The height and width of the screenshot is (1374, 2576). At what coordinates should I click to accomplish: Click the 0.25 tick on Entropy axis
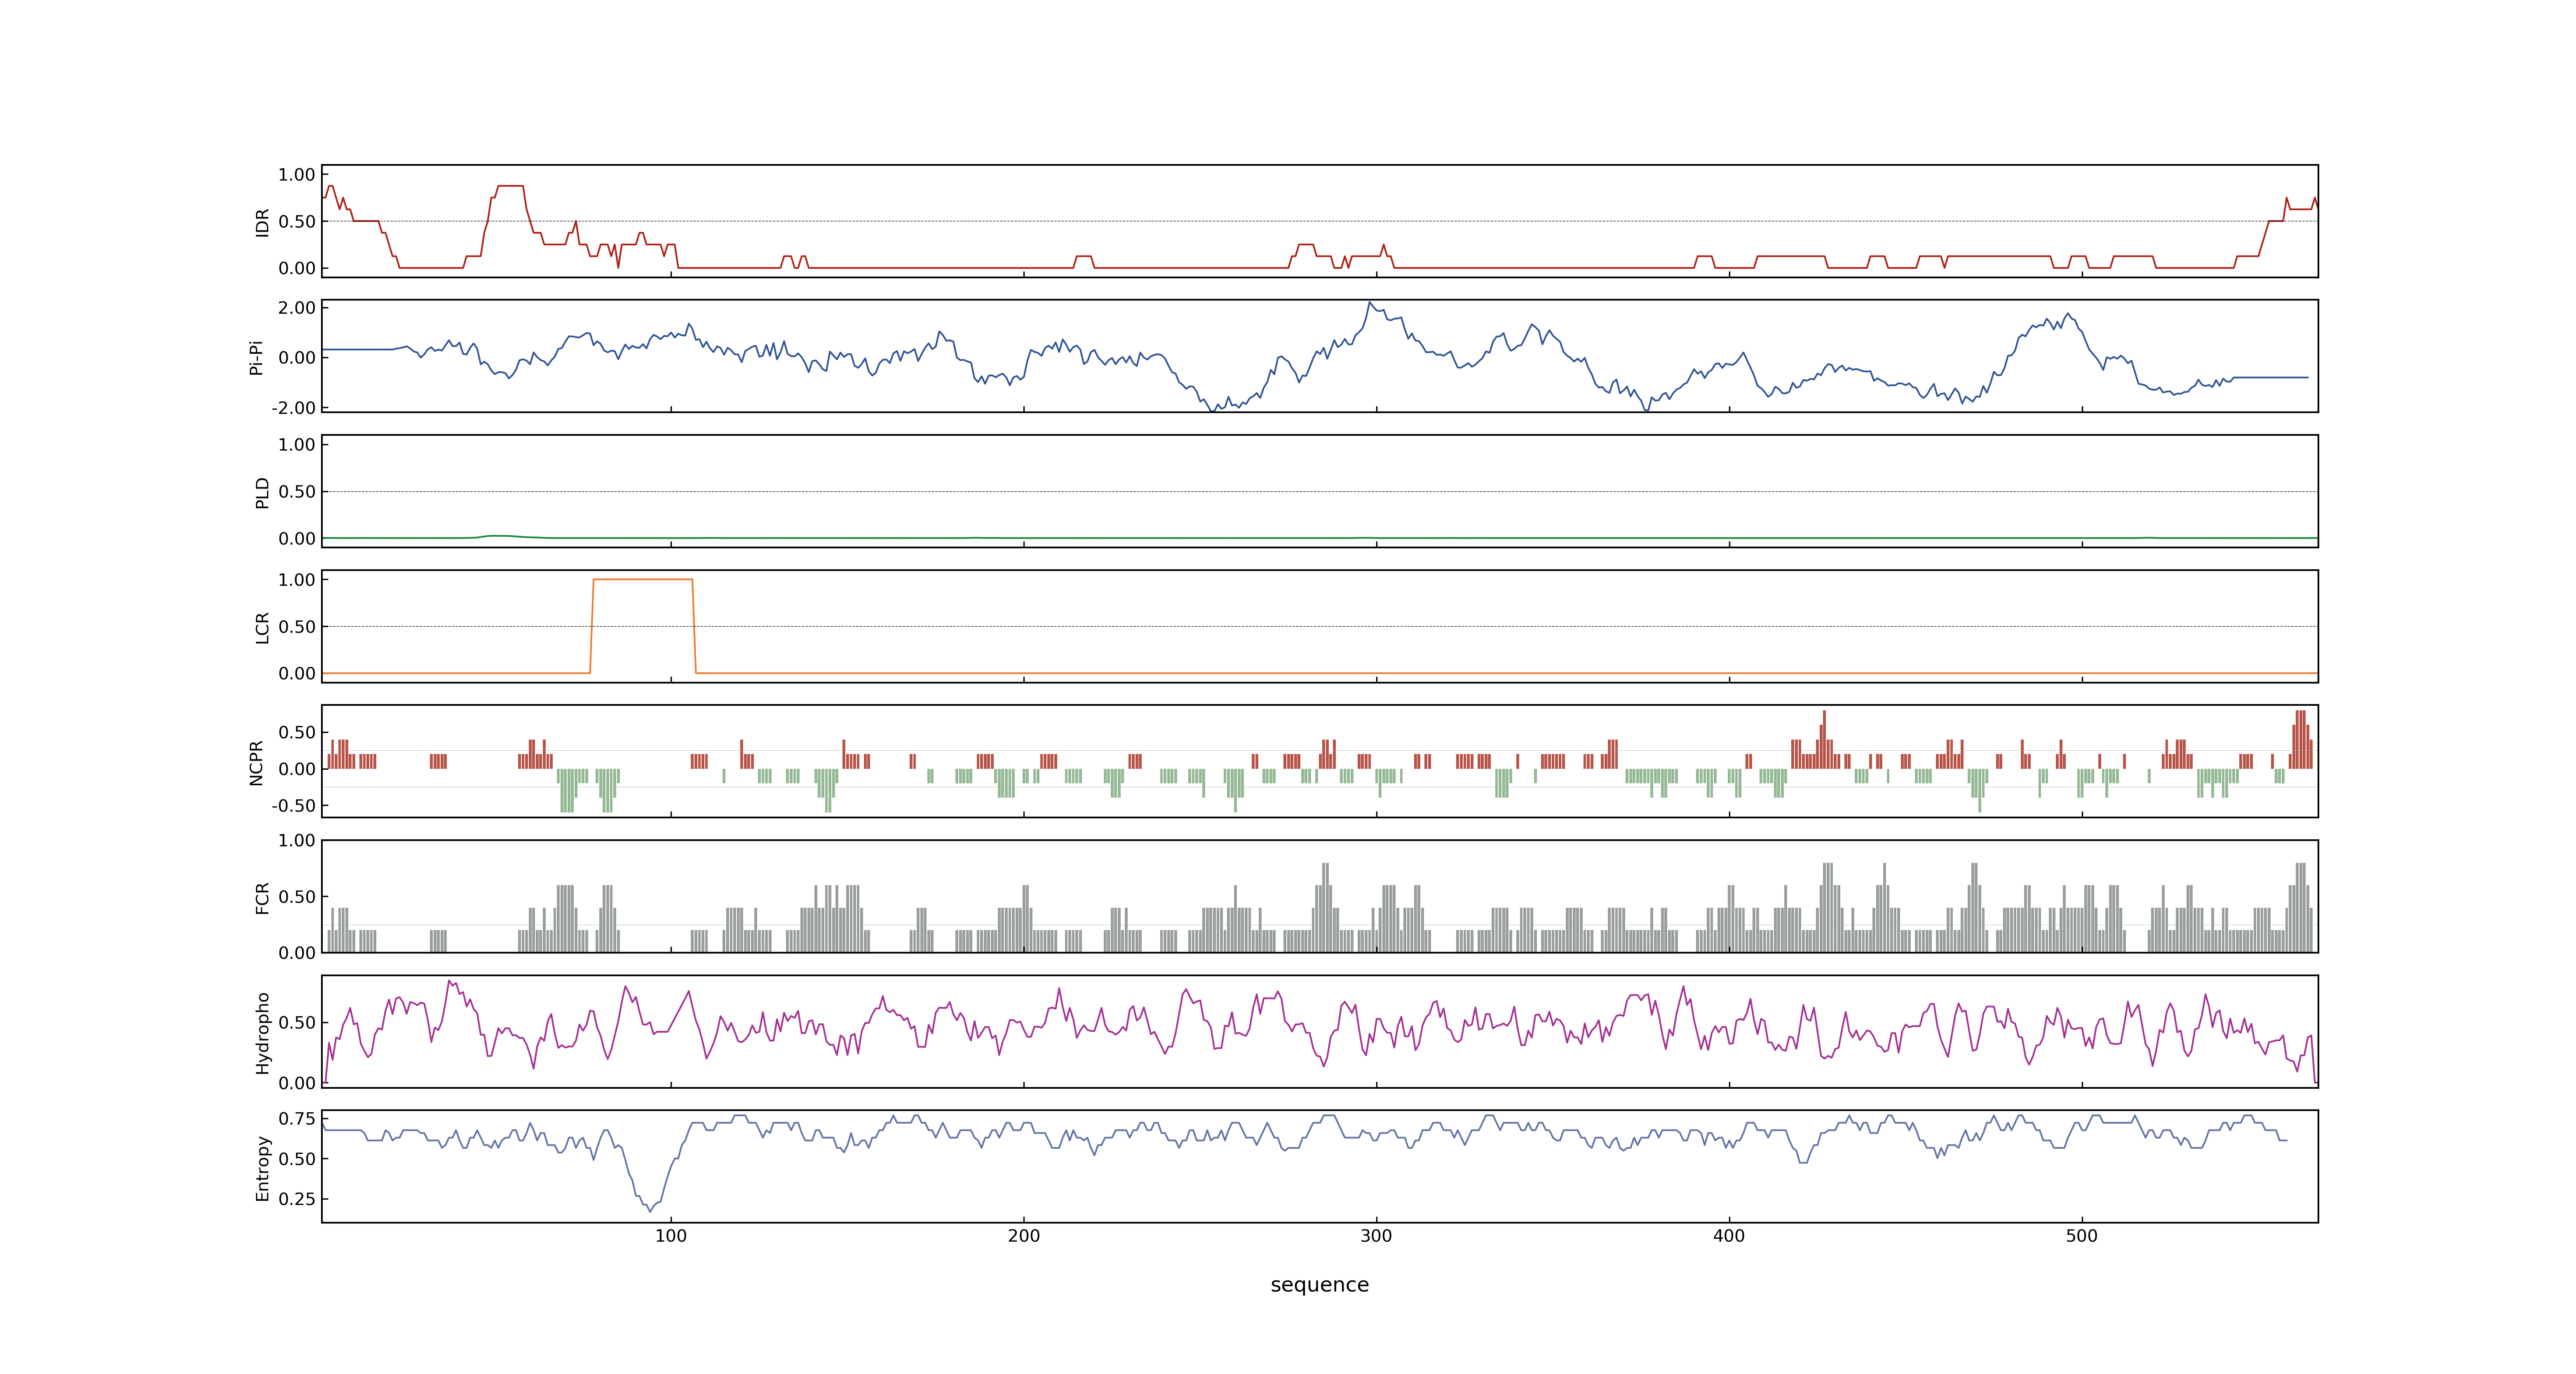[x=297, y=1199]
